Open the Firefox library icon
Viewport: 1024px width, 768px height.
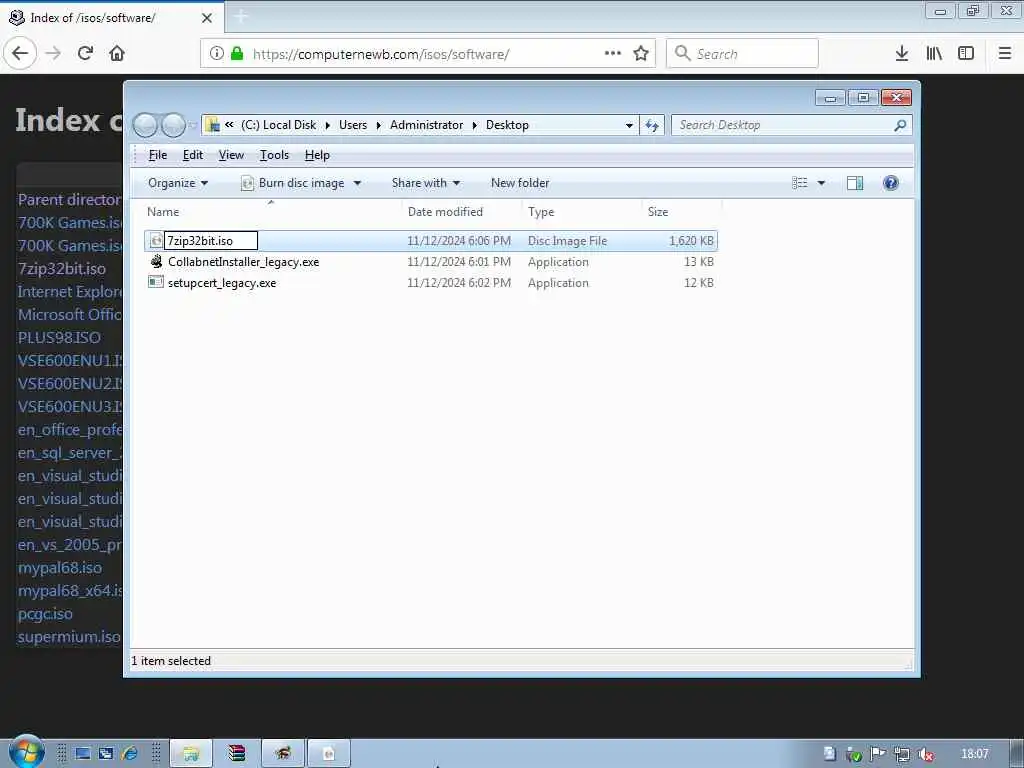(x=934, y=53)
